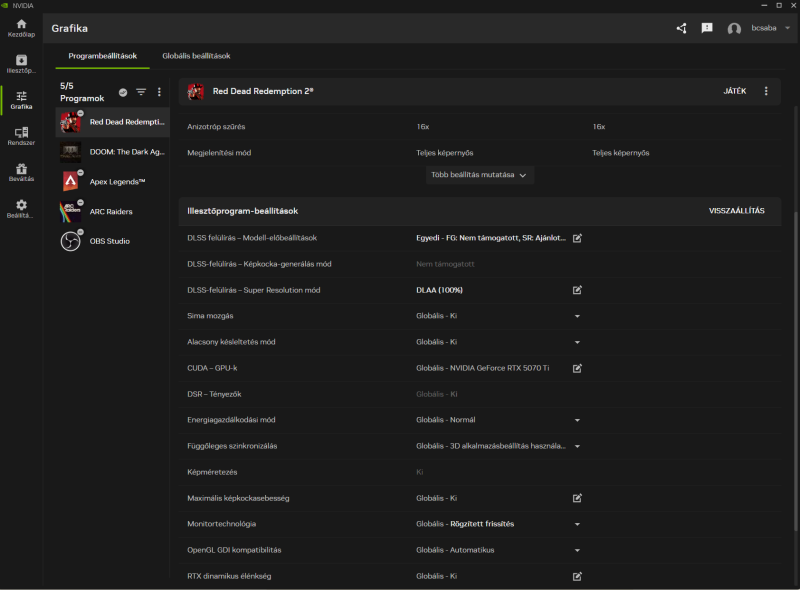
Task: Open OpenGL GDI kompatibilitás dropdown
Action: click(x=577, y=550)
